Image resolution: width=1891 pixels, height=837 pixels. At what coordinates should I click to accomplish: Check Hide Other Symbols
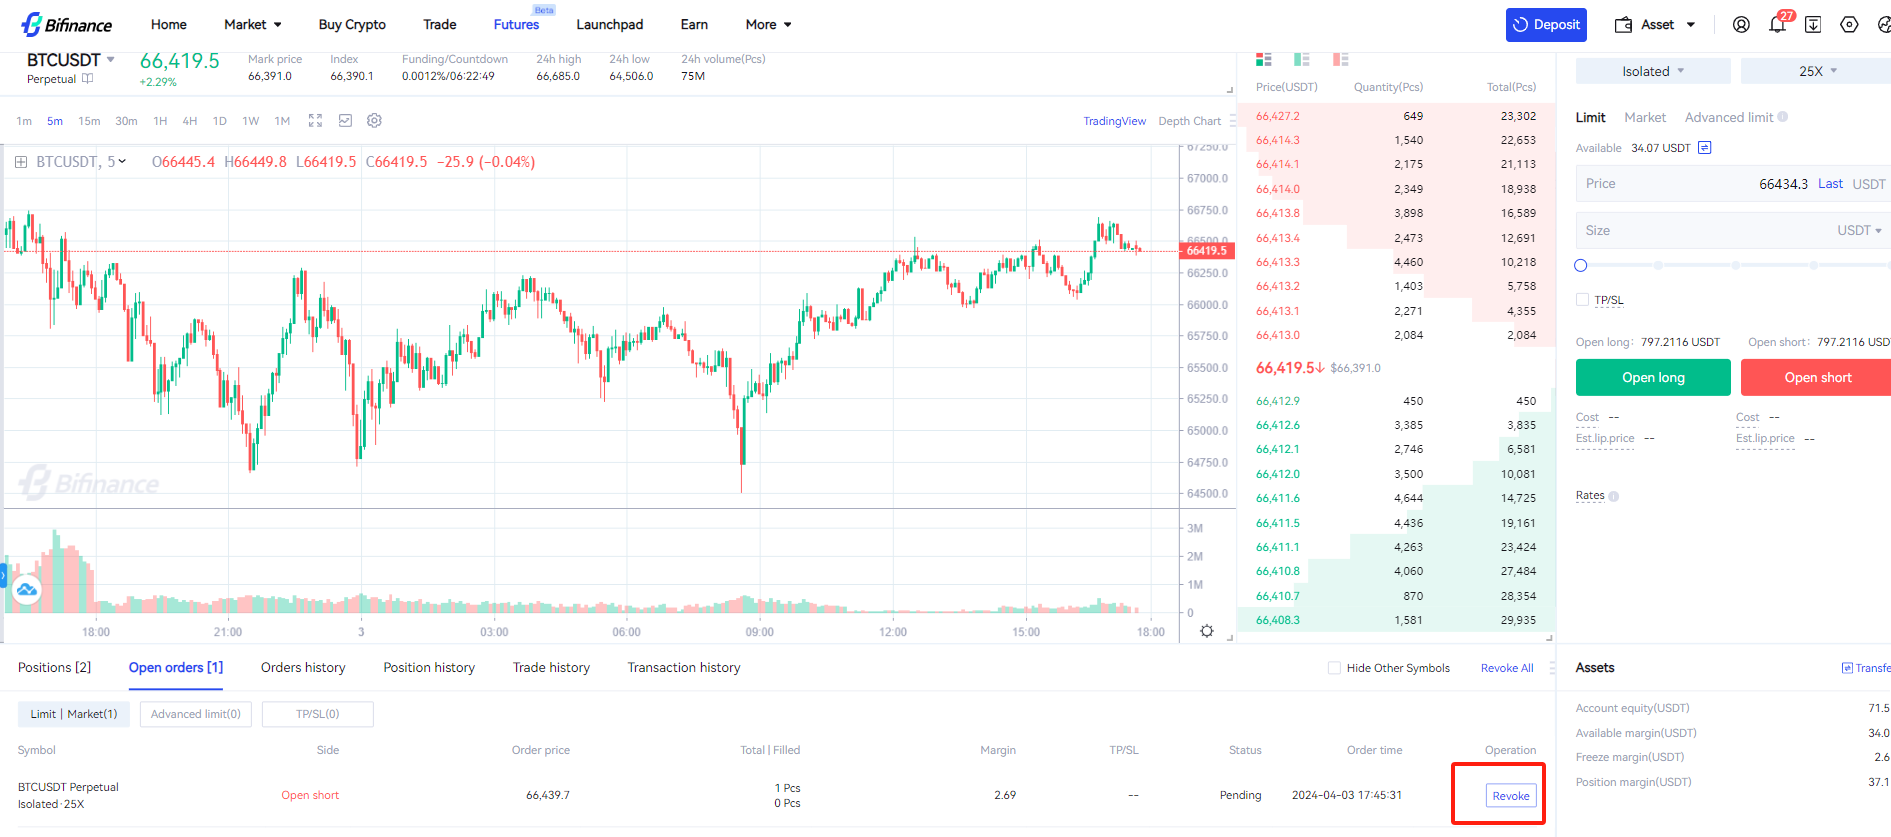point(1334,668)
